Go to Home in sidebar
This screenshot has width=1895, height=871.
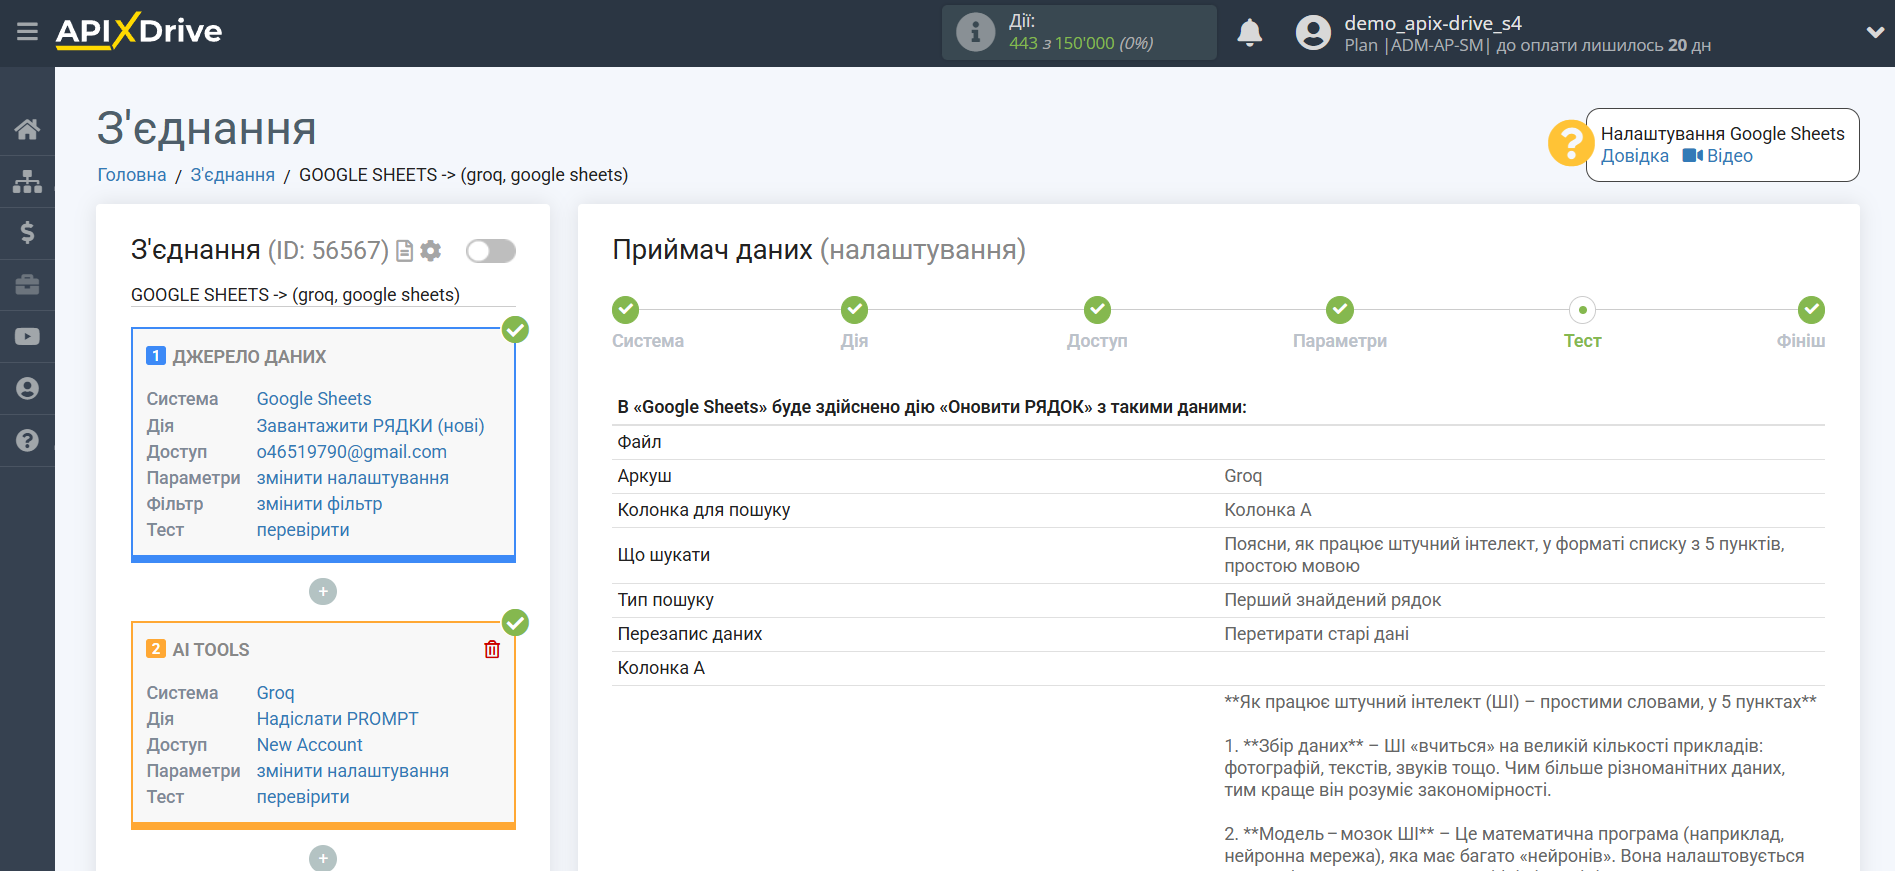(x=27, y=129)
